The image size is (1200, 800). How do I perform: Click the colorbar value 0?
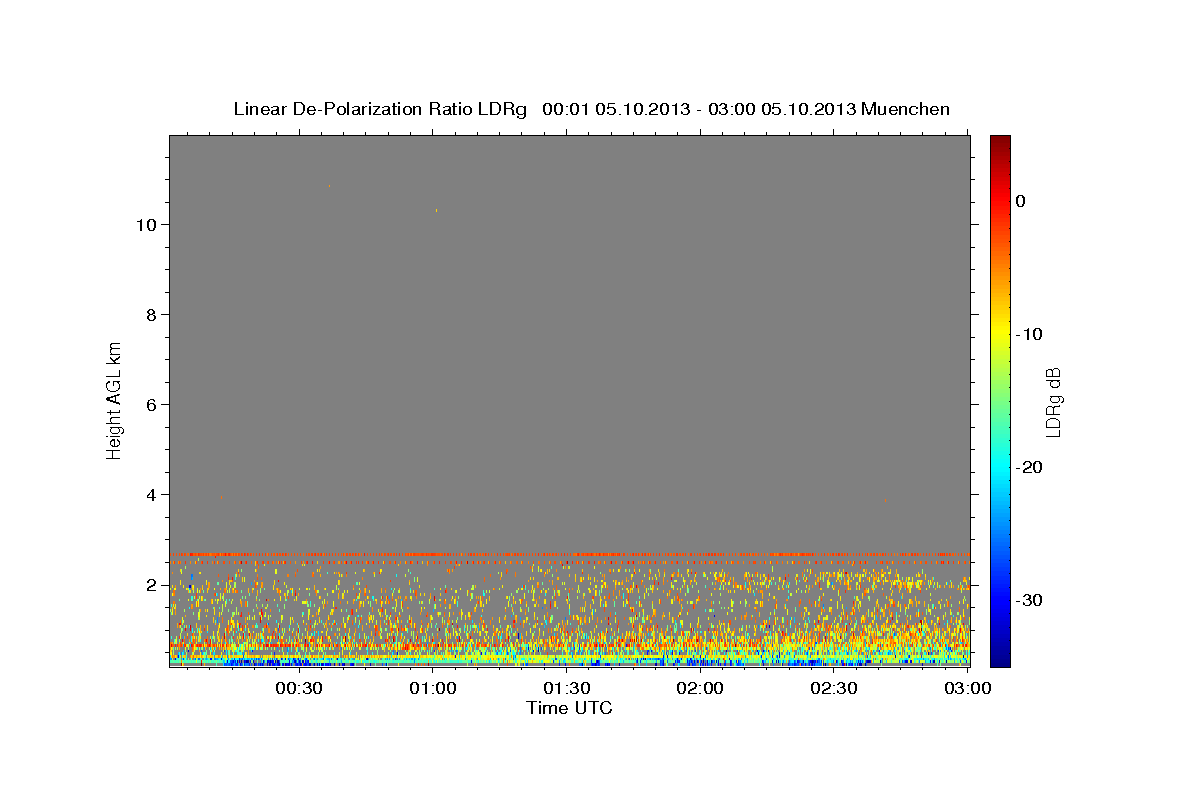tap(1020, 201)
